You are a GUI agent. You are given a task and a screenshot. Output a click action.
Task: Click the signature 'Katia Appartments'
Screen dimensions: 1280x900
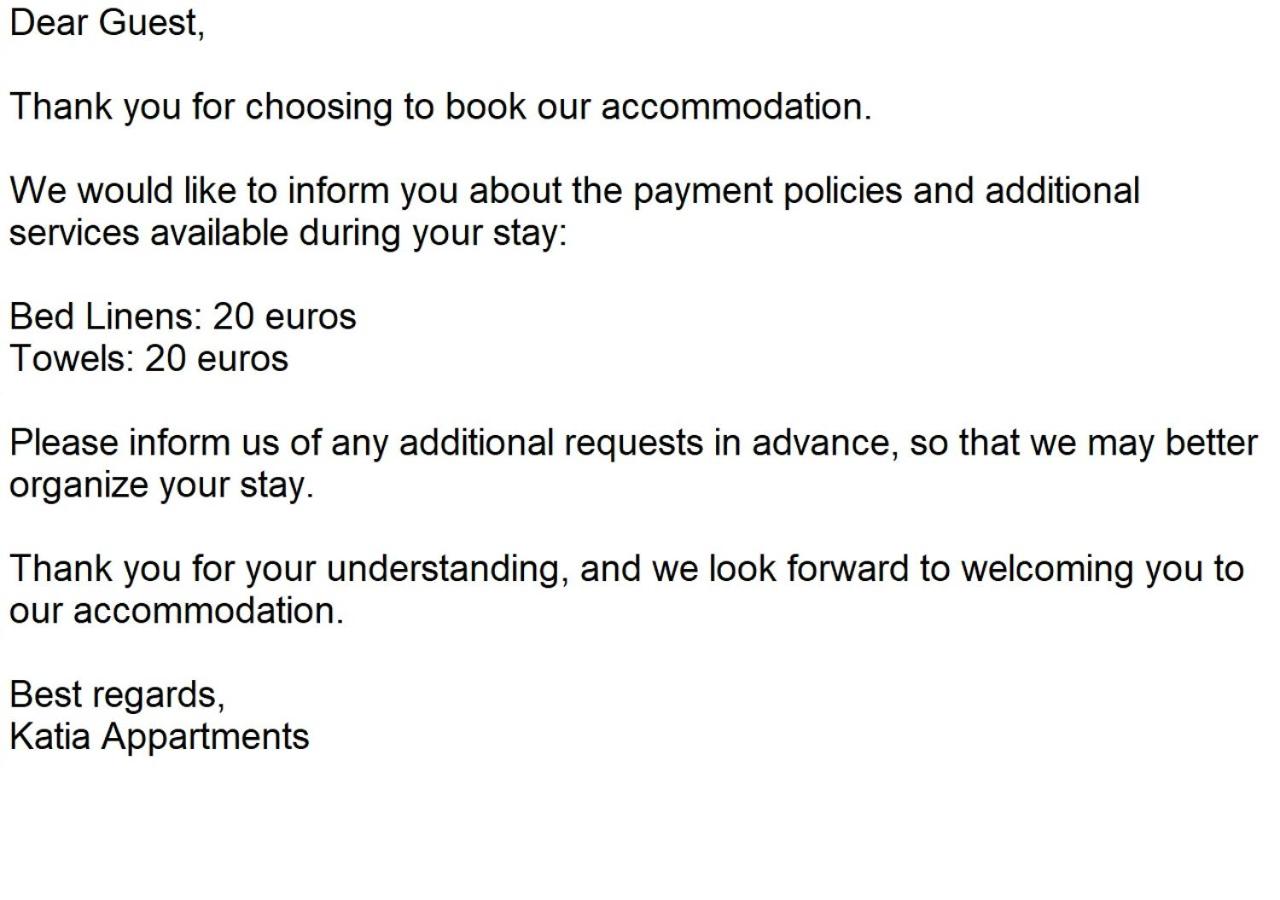coord(160,736)
